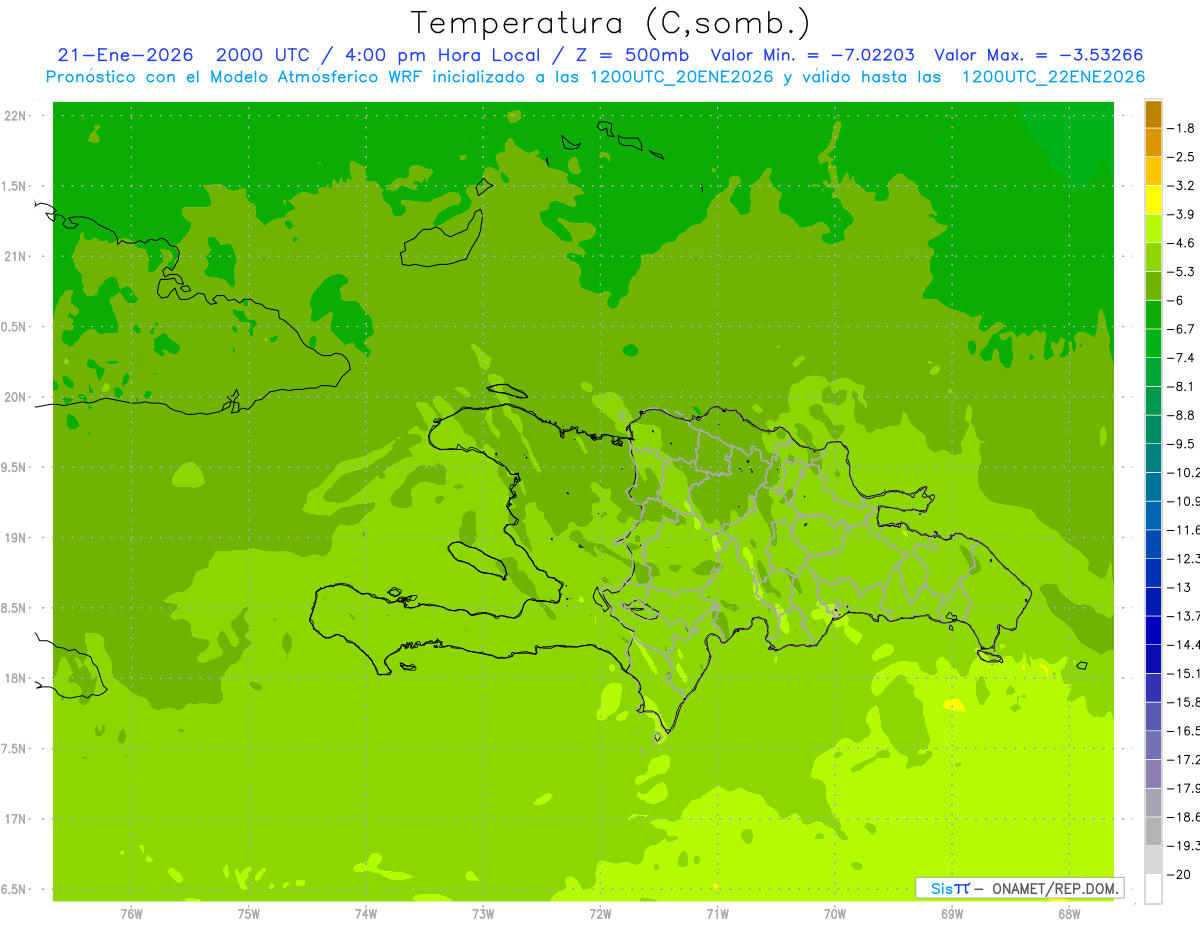
Task: Click the "69W" longitude label
Action: tap(952, 913)
